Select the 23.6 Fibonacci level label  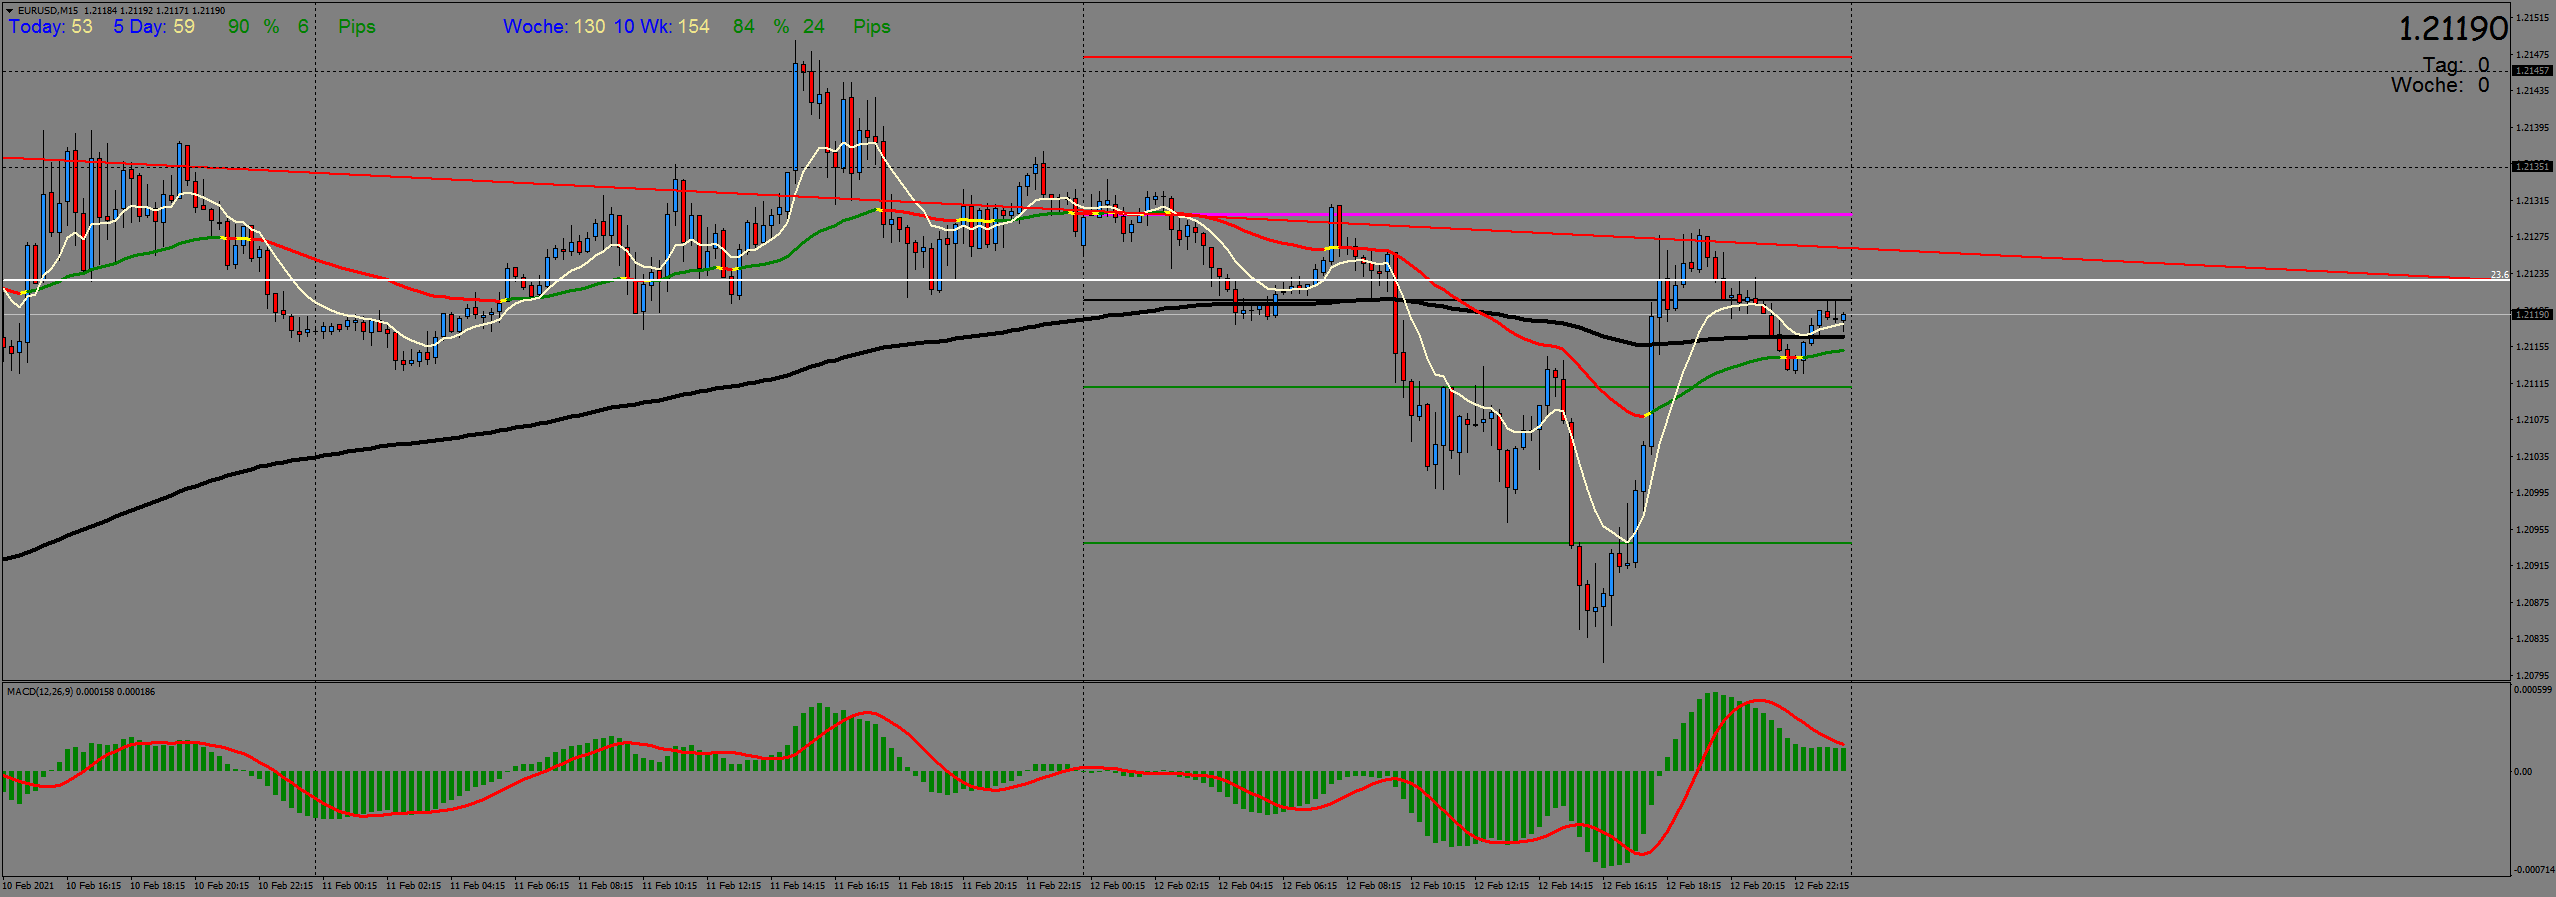[2499, 275]
